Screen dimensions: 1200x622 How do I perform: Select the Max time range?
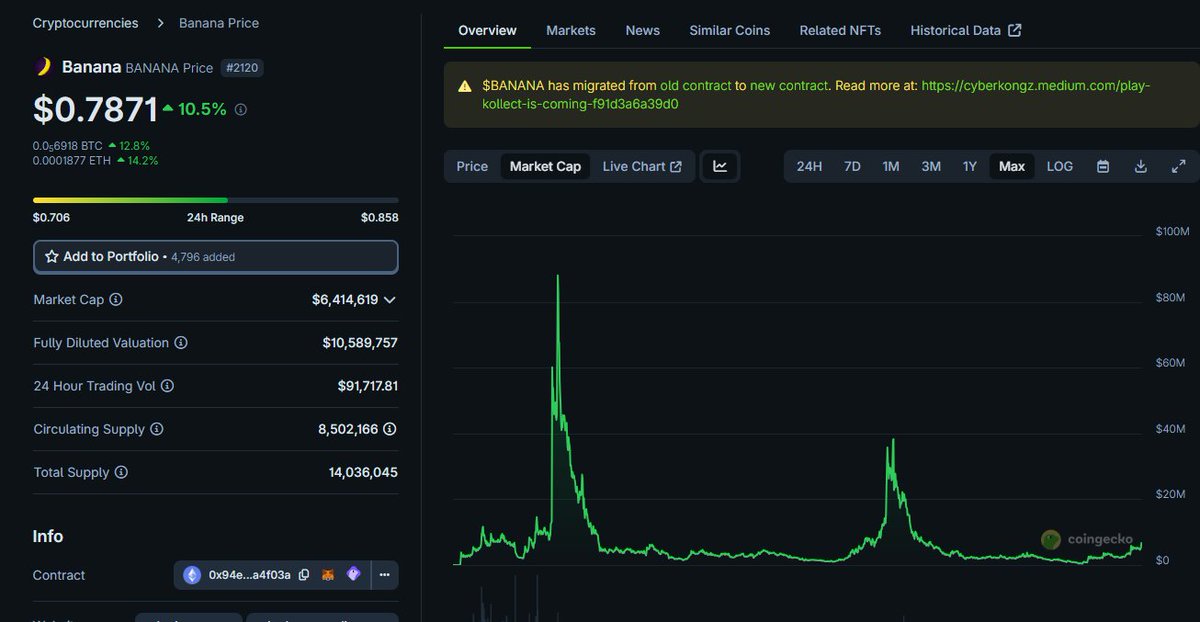[1012, 166]
